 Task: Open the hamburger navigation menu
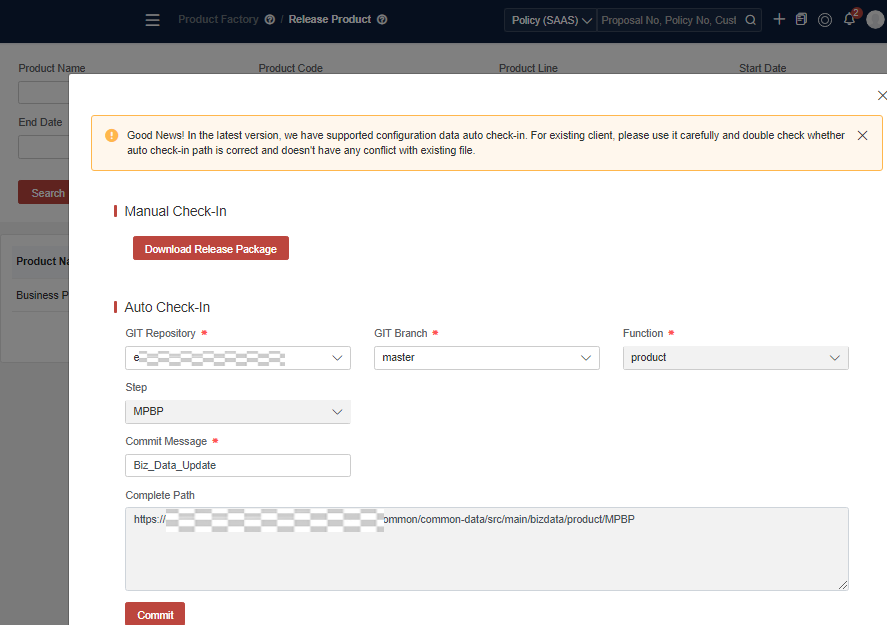point(152,19)
